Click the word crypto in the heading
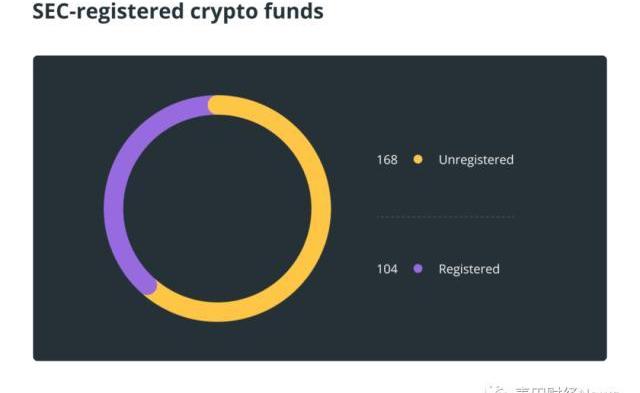Screen dimensions: 640x393 (224, 11)
